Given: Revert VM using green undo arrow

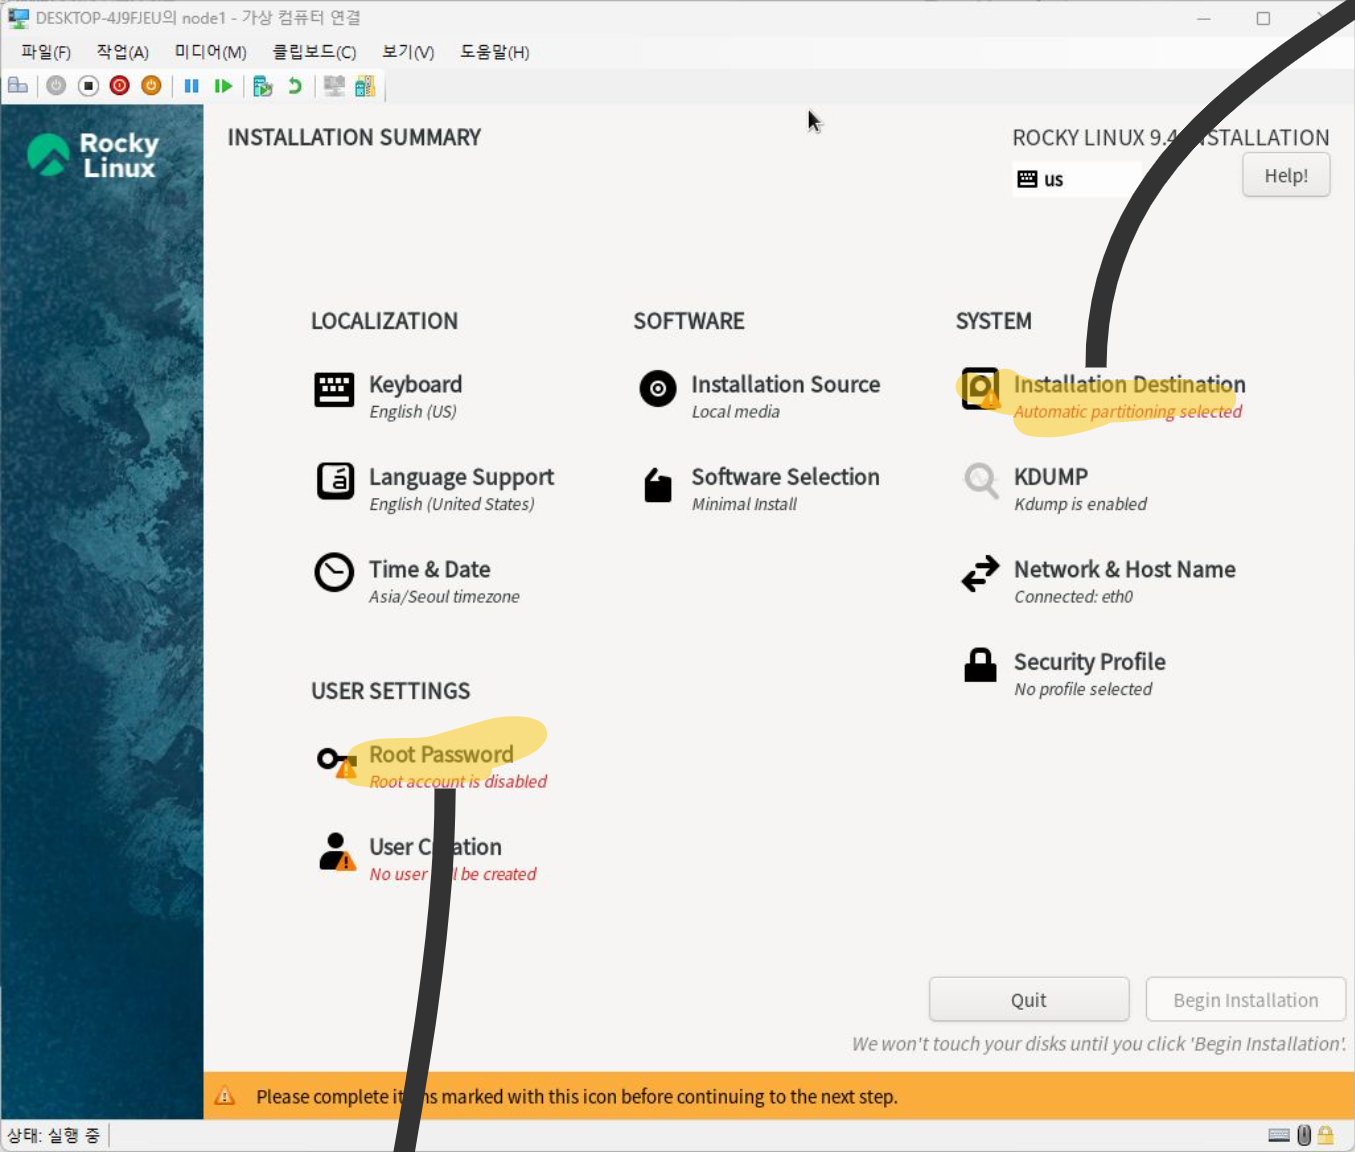Looking at the screenshot, I should point(295,86).
